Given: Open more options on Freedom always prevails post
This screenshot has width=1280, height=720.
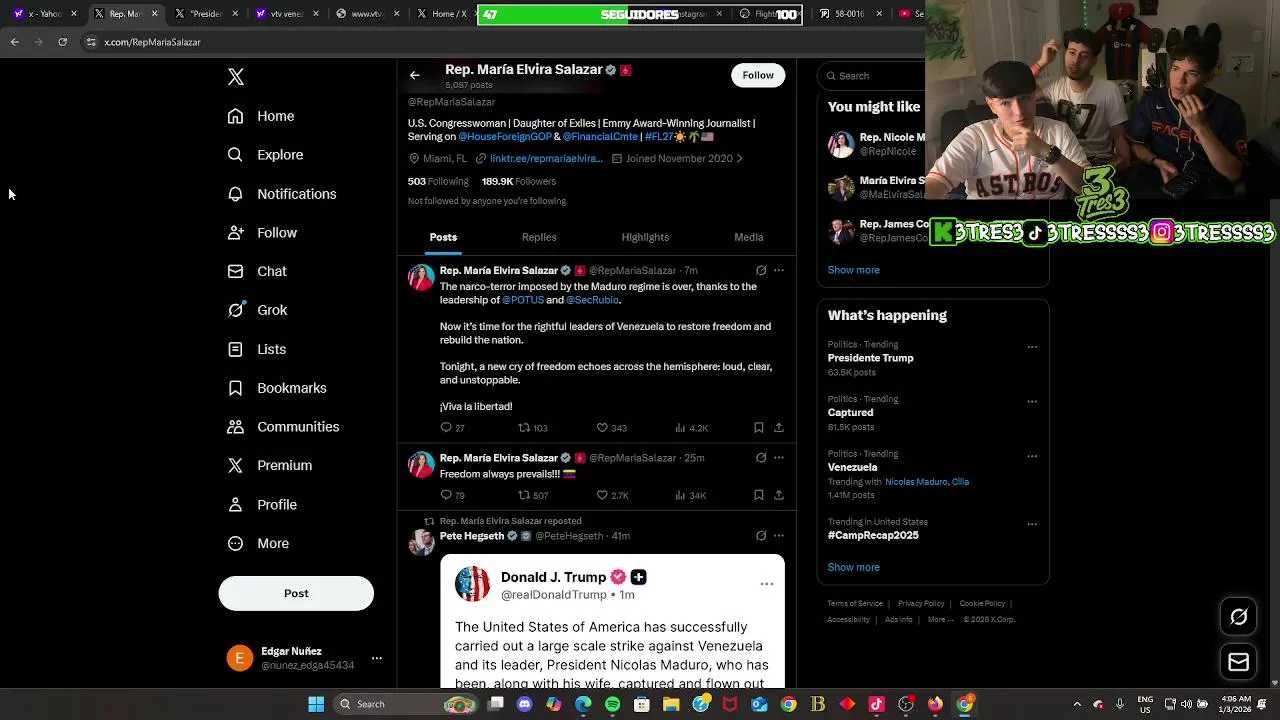Looking at the screenshot, I should (x=779, y=458).
